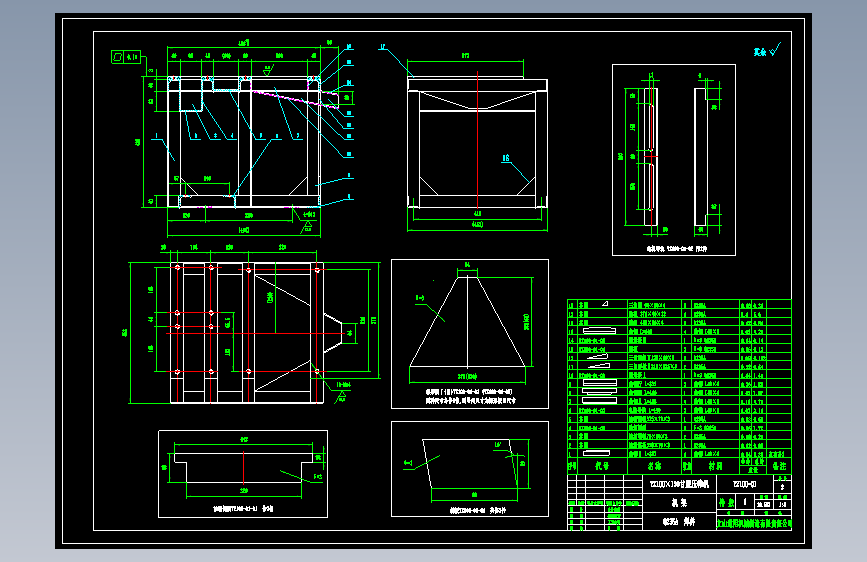Click the 其余 surface roughness note
The width and height of the screenshot is (867, 562).
coord(767,50)
